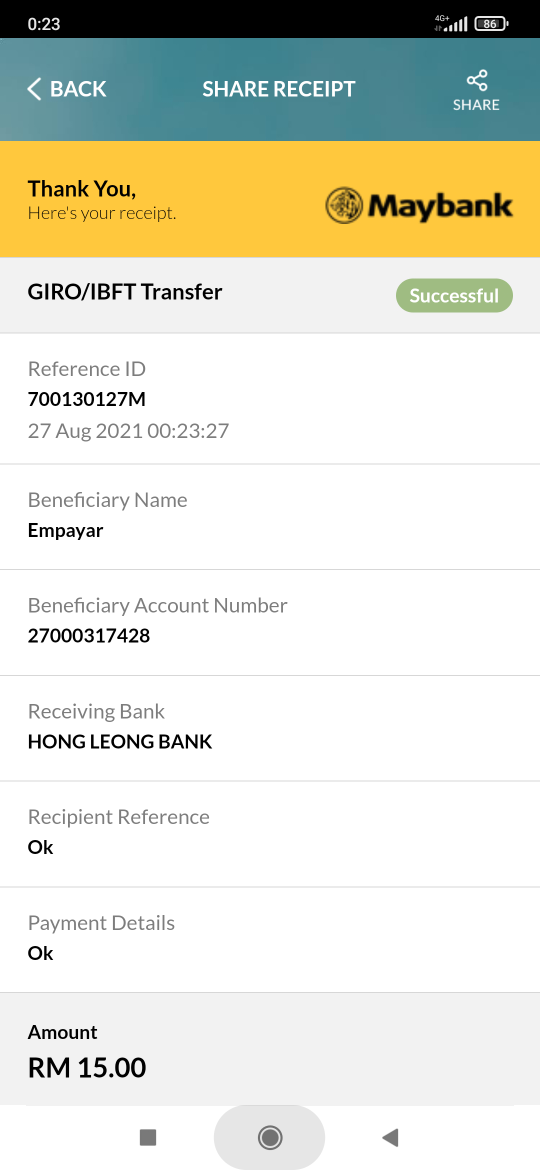540x1170 pixels.
Task: Tap the RM 15.00 amount
Action: (x=87, y=1068)
